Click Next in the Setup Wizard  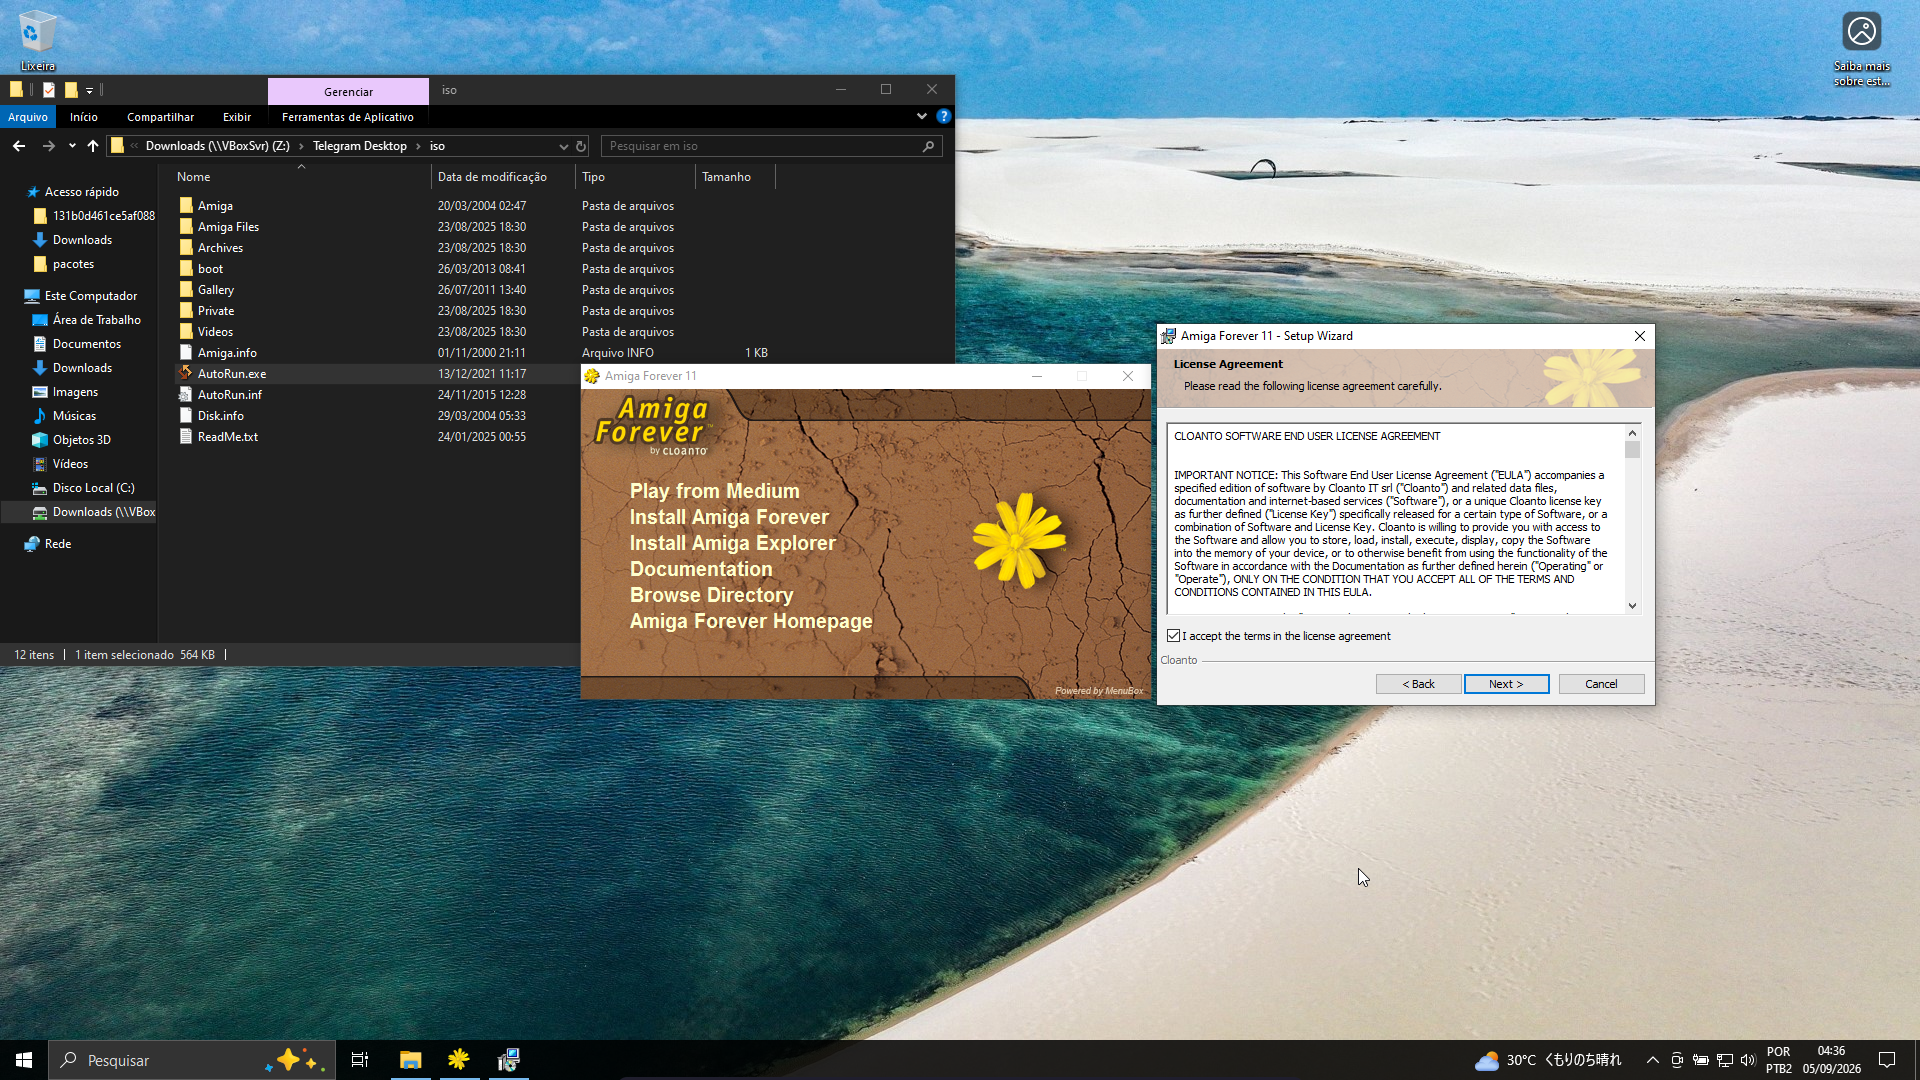coord(1506,684)
